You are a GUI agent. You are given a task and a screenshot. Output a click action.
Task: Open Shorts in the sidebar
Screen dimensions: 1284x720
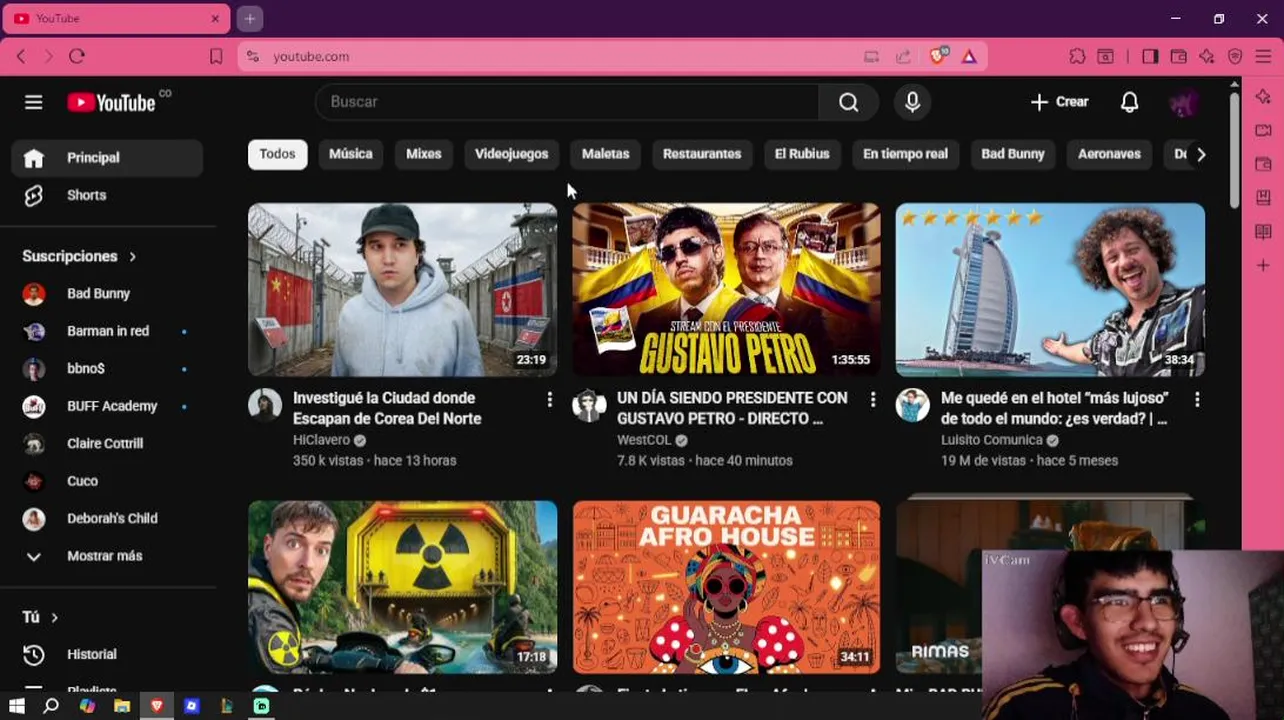[107, 195]
